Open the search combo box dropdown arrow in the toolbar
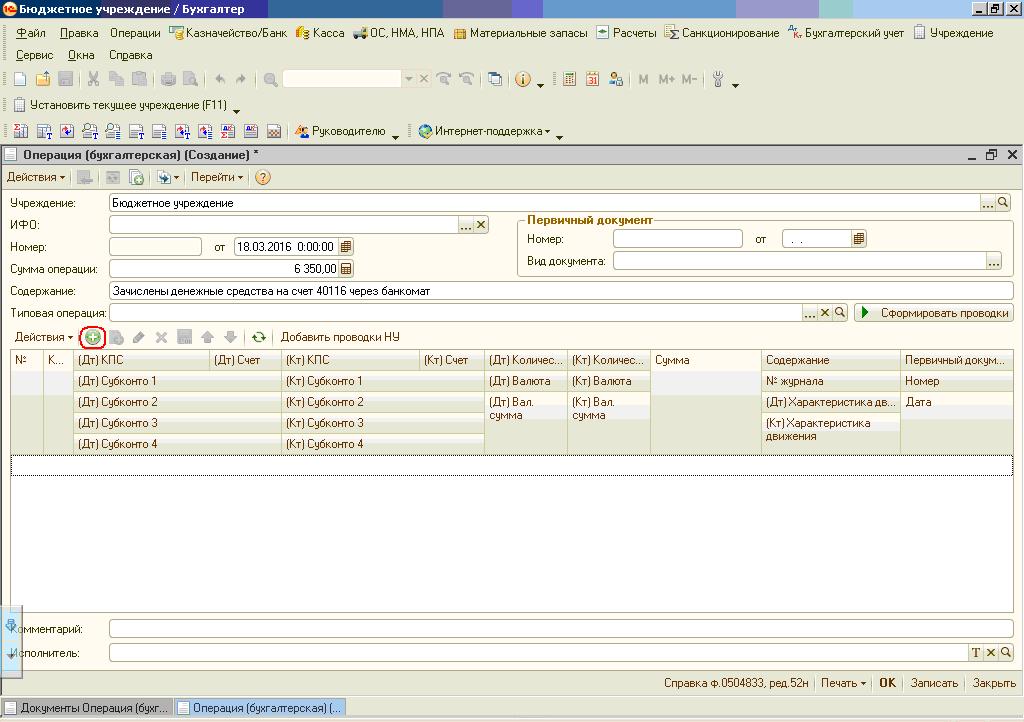 409,79
